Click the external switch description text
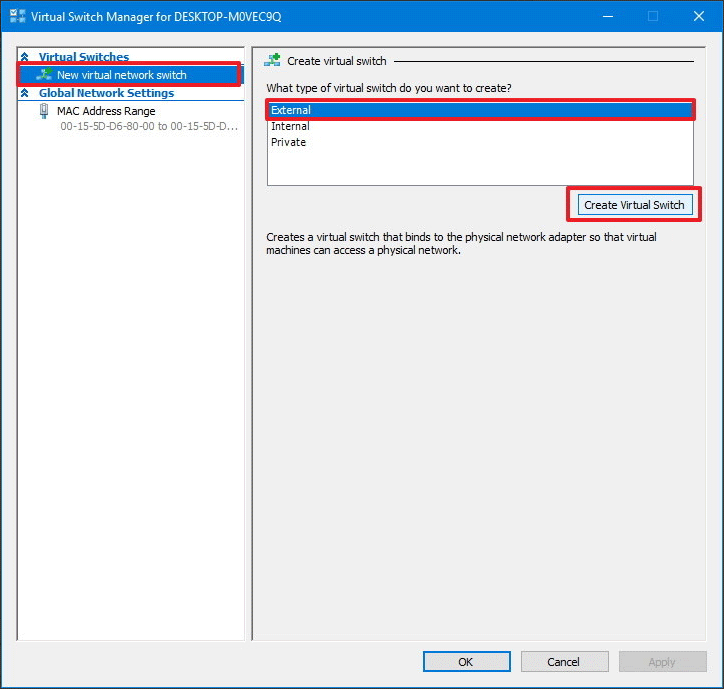The width and height of the screenshot is (724, 689). 461,243
